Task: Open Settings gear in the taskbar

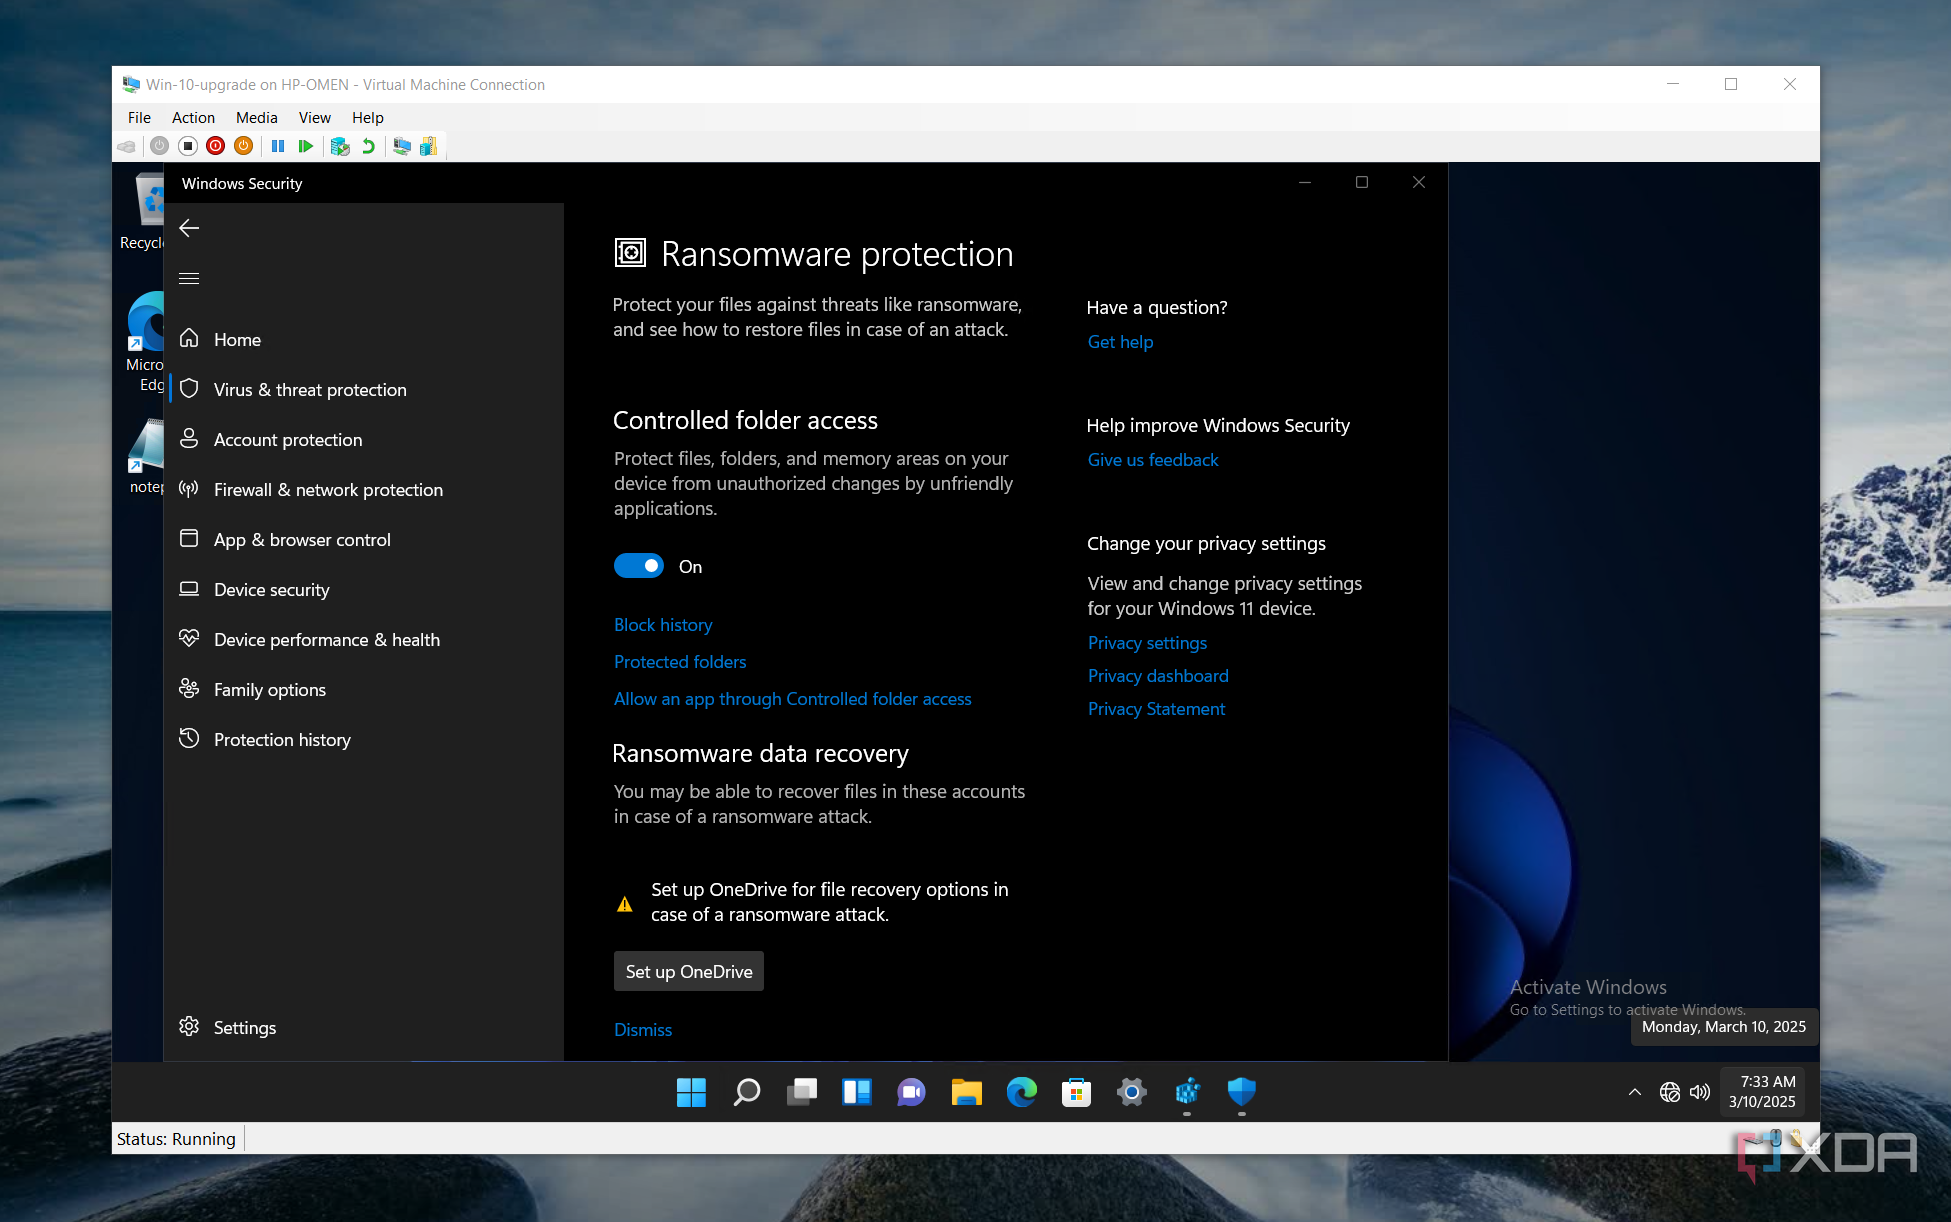Action: click(x=1131, y=1092)
